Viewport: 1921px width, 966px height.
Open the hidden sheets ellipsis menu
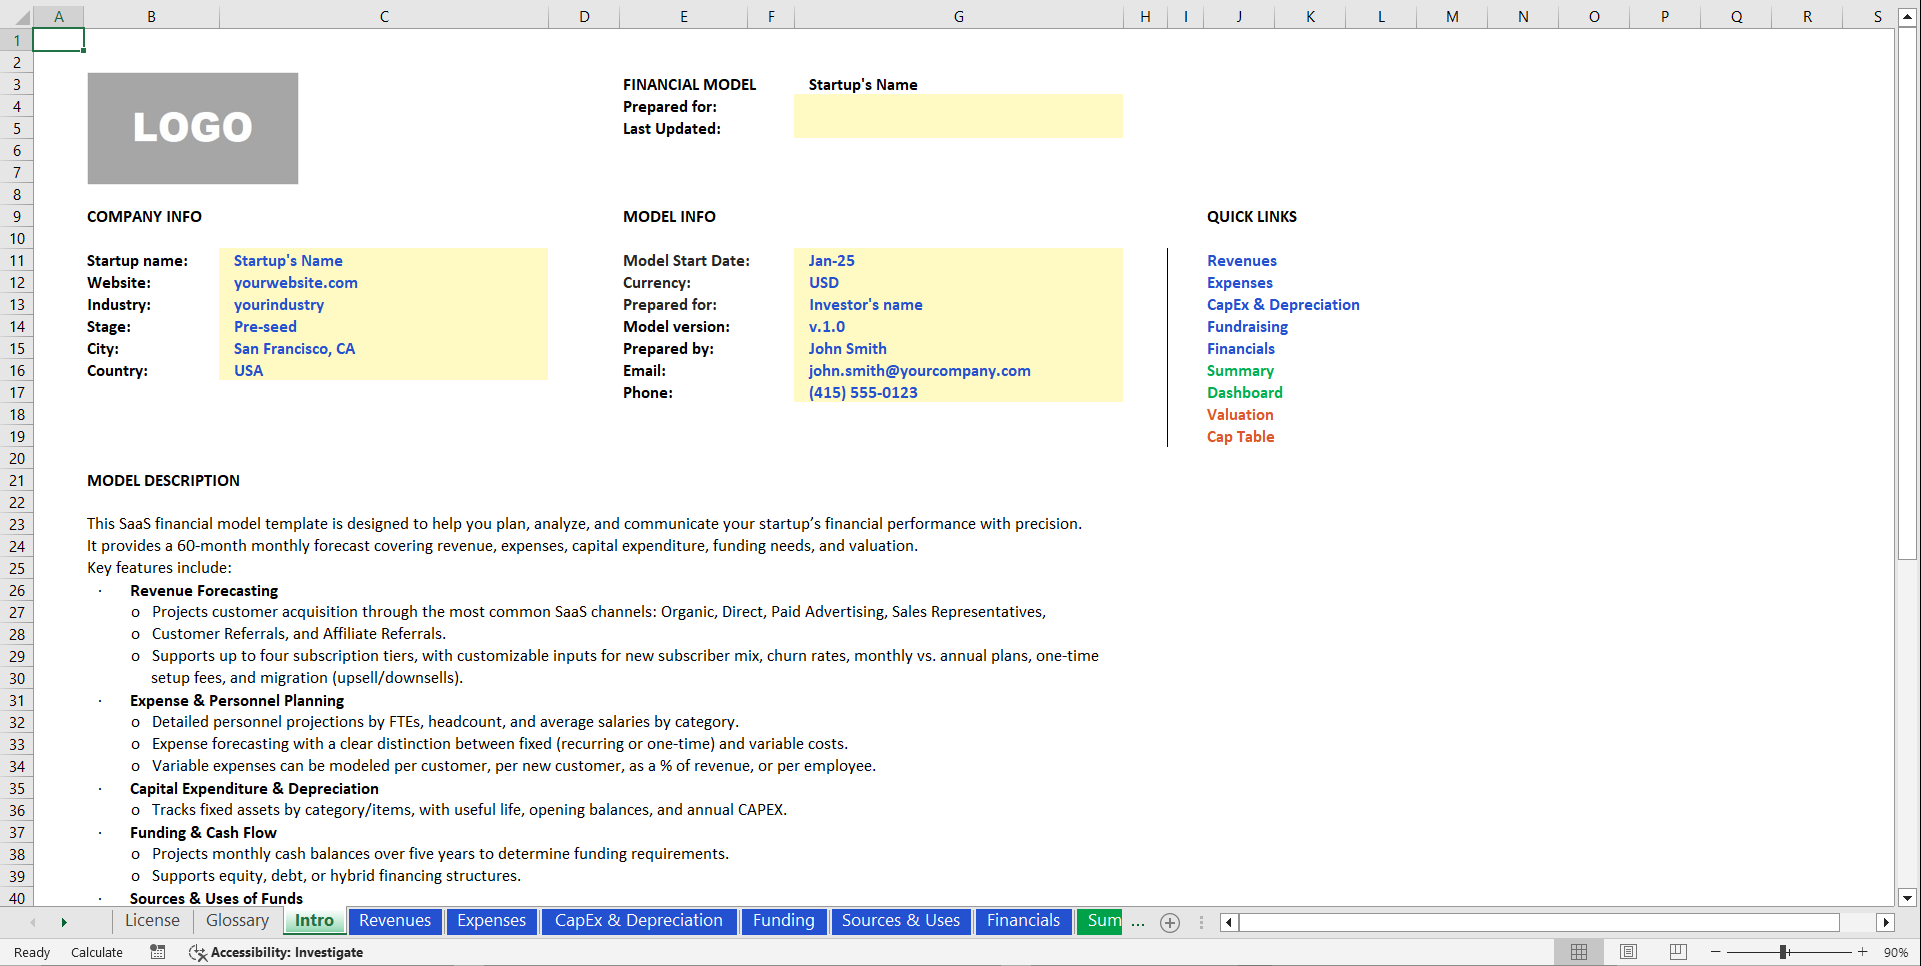pos(1138,922)
